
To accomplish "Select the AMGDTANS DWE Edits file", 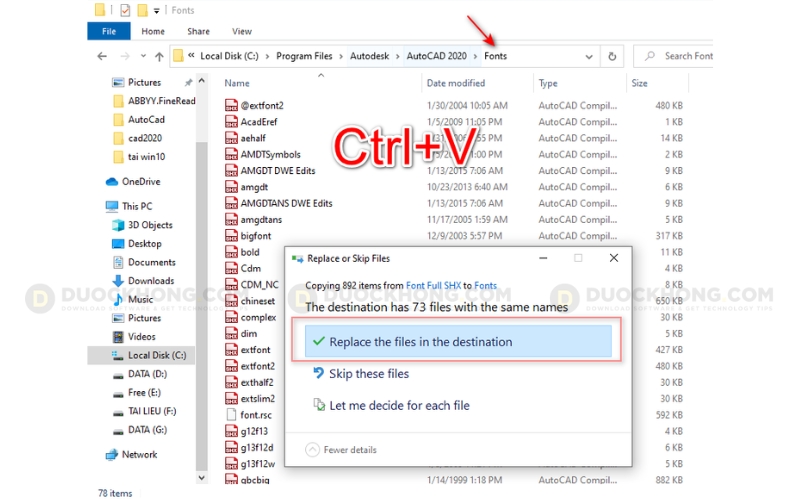I will click(x=286, y=204).
